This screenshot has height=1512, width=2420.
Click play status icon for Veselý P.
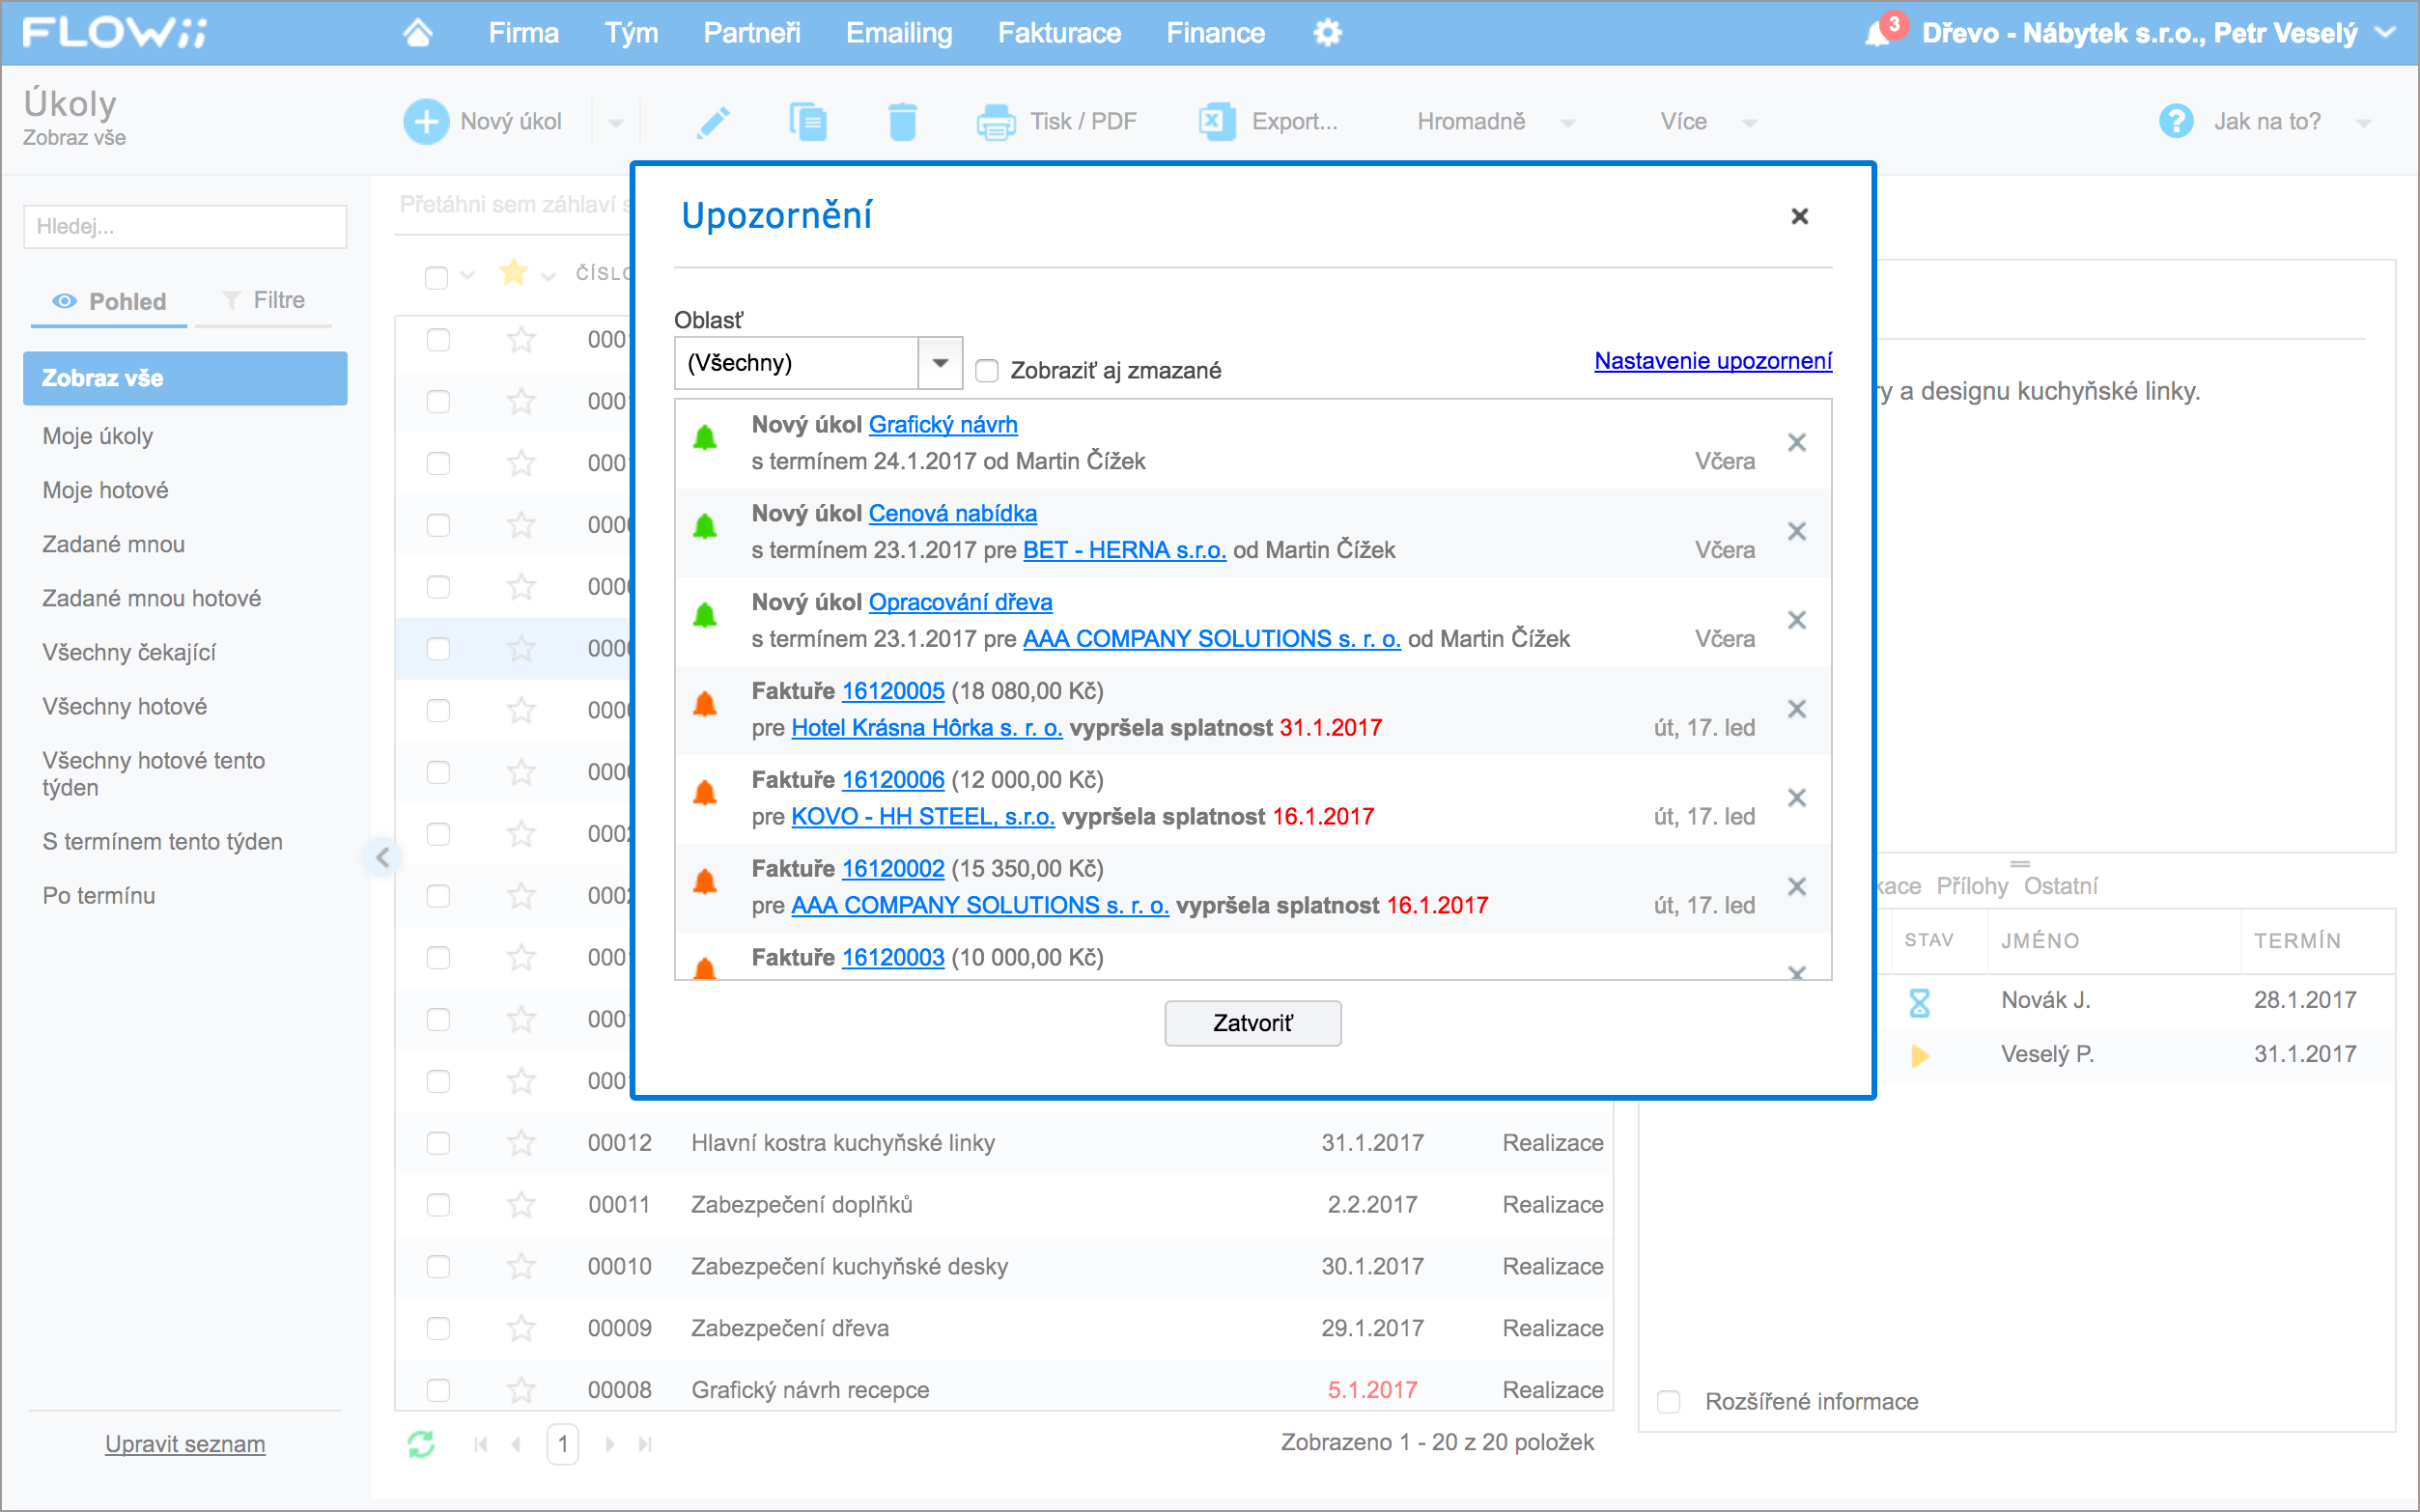coord(1919,1055)
